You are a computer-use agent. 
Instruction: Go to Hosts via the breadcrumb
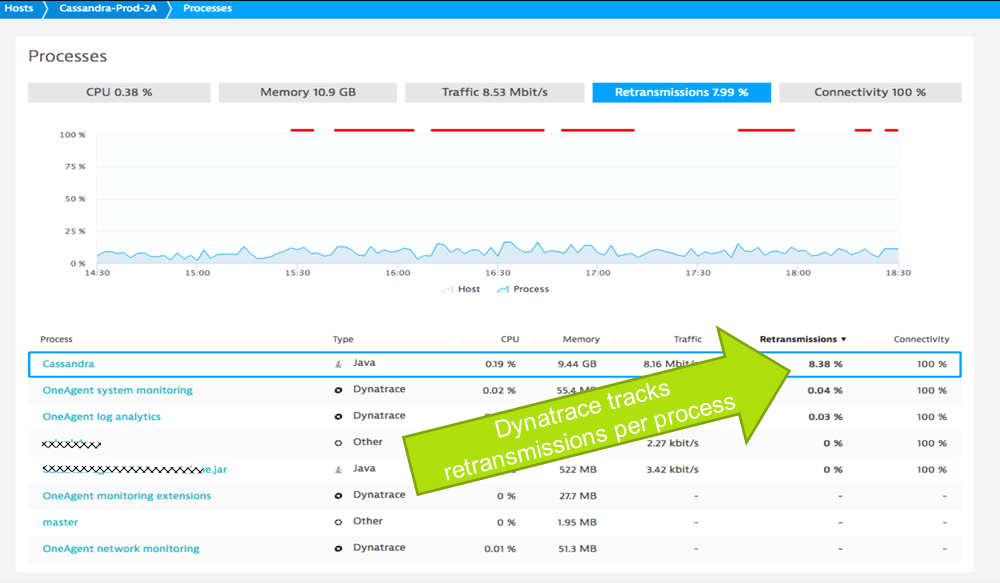[18, 7]
